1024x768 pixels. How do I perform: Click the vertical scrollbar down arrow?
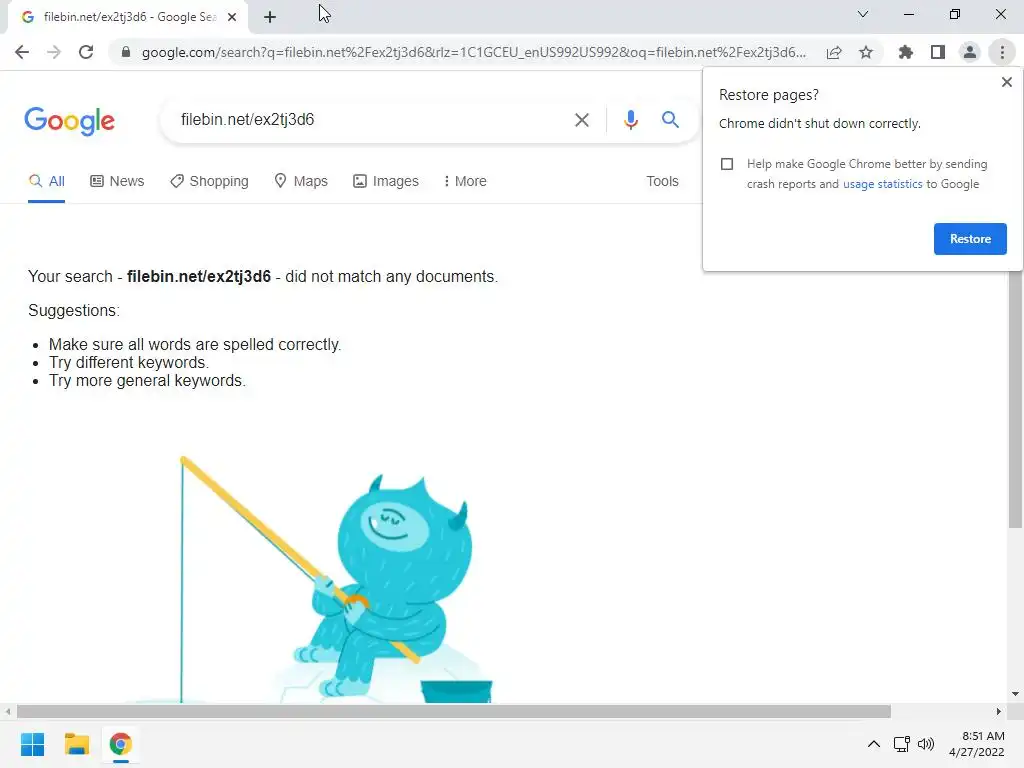tap(1015, 694)
